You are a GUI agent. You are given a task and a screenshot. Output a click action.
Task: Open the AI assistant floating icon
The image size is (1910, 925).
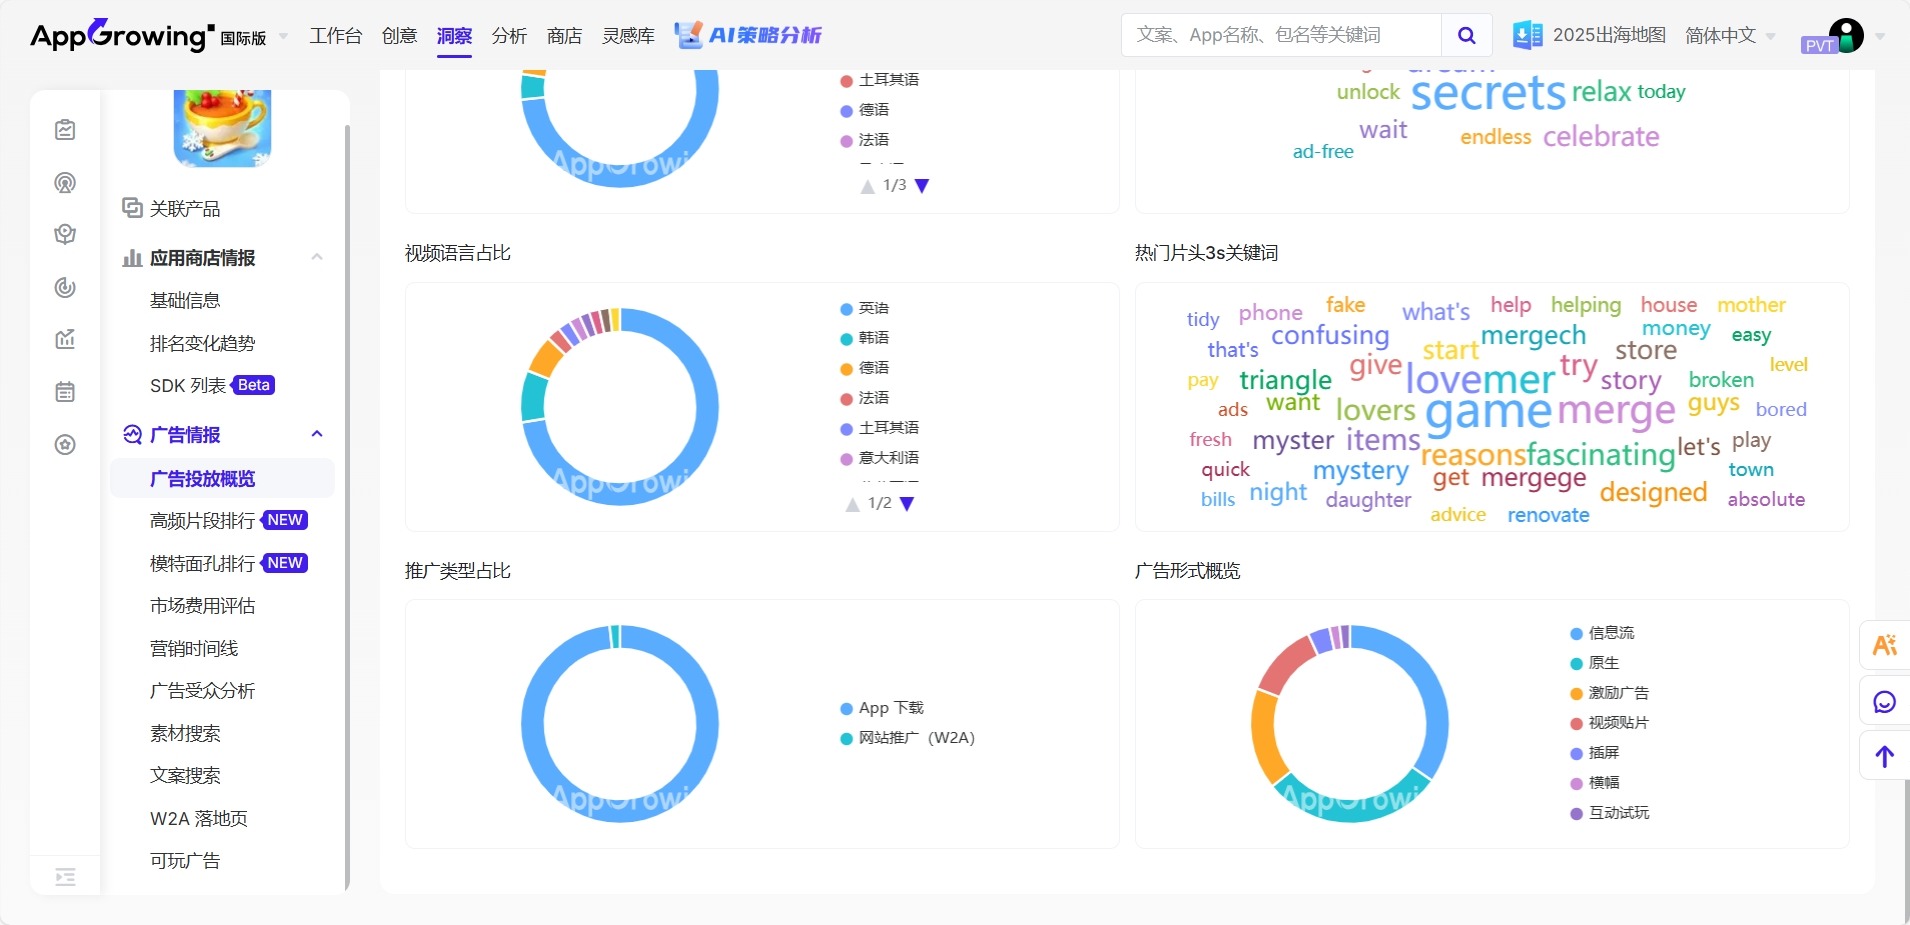click(x=1884, y=646)
